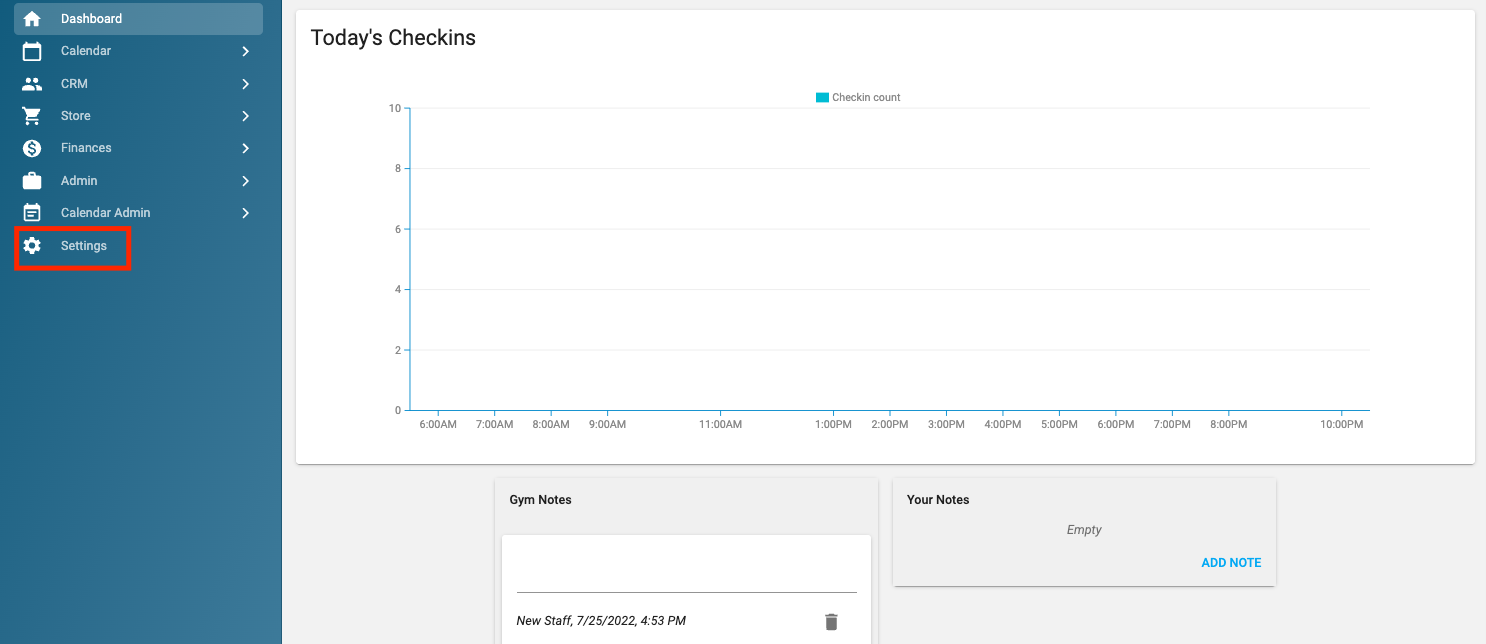Screen dimensions: 1486x644
Task: Toggle the Checkin count legend swatch
Action: pos(822,98)
